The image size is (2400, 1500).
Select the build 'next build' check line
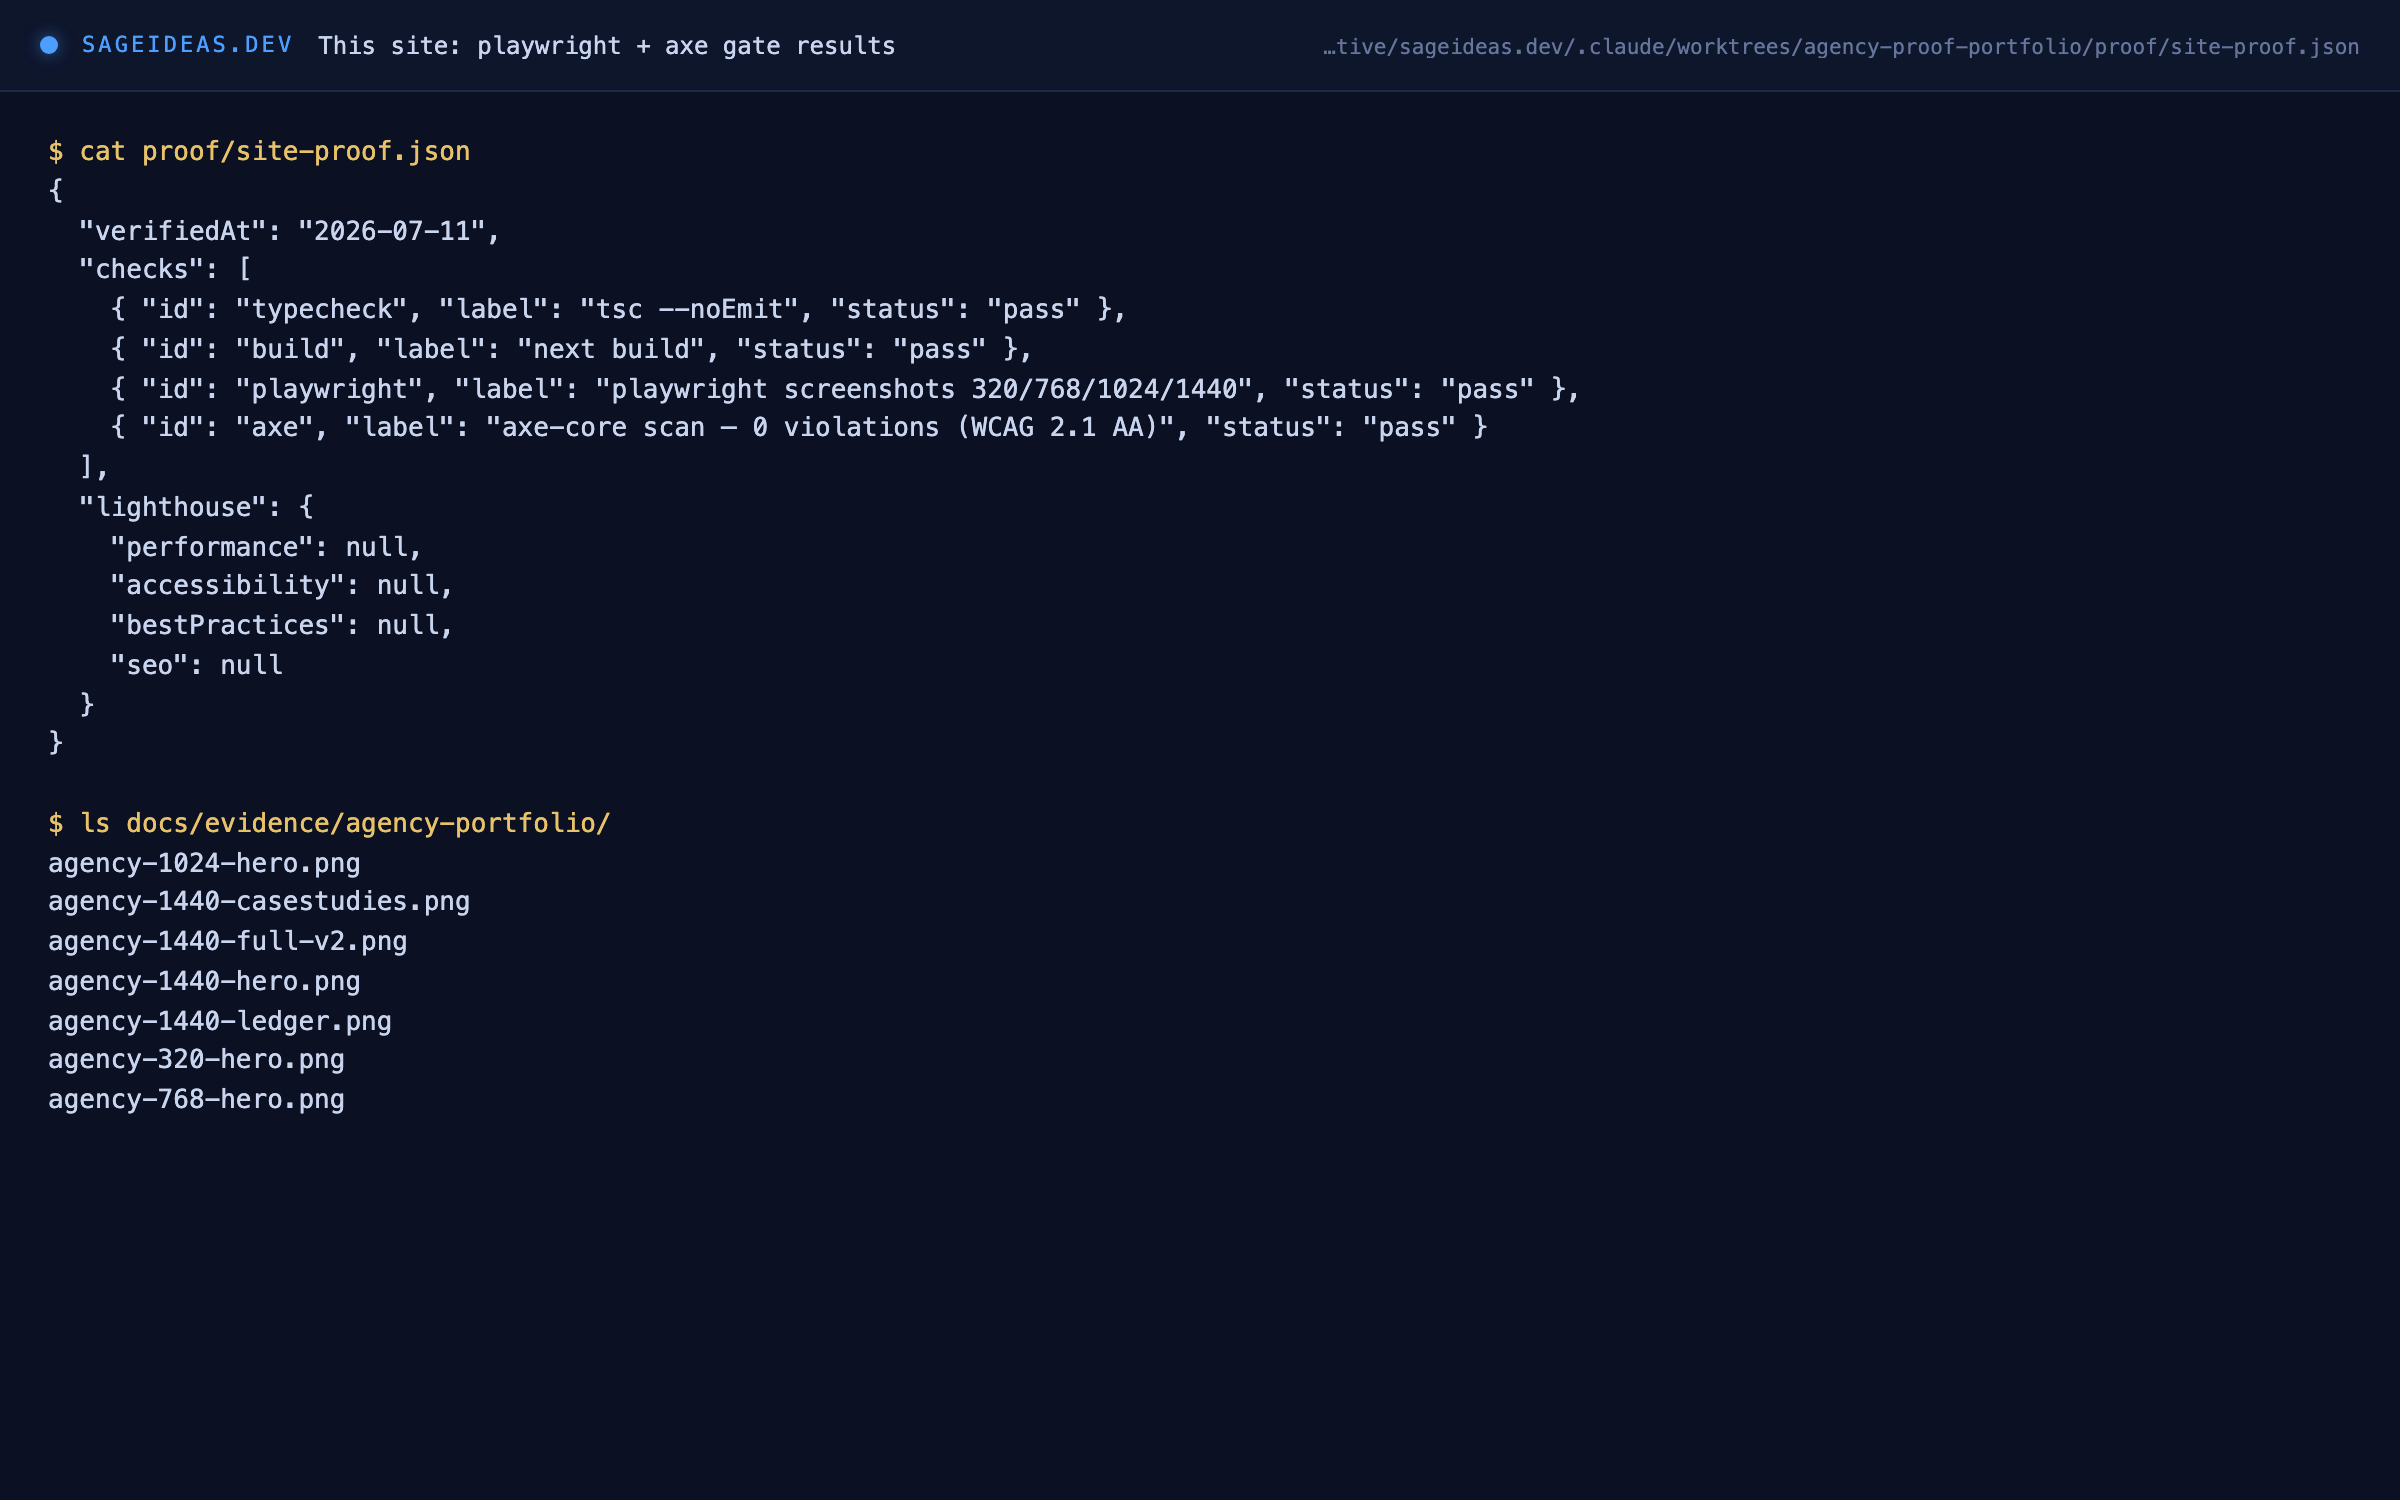coord(572,349)
